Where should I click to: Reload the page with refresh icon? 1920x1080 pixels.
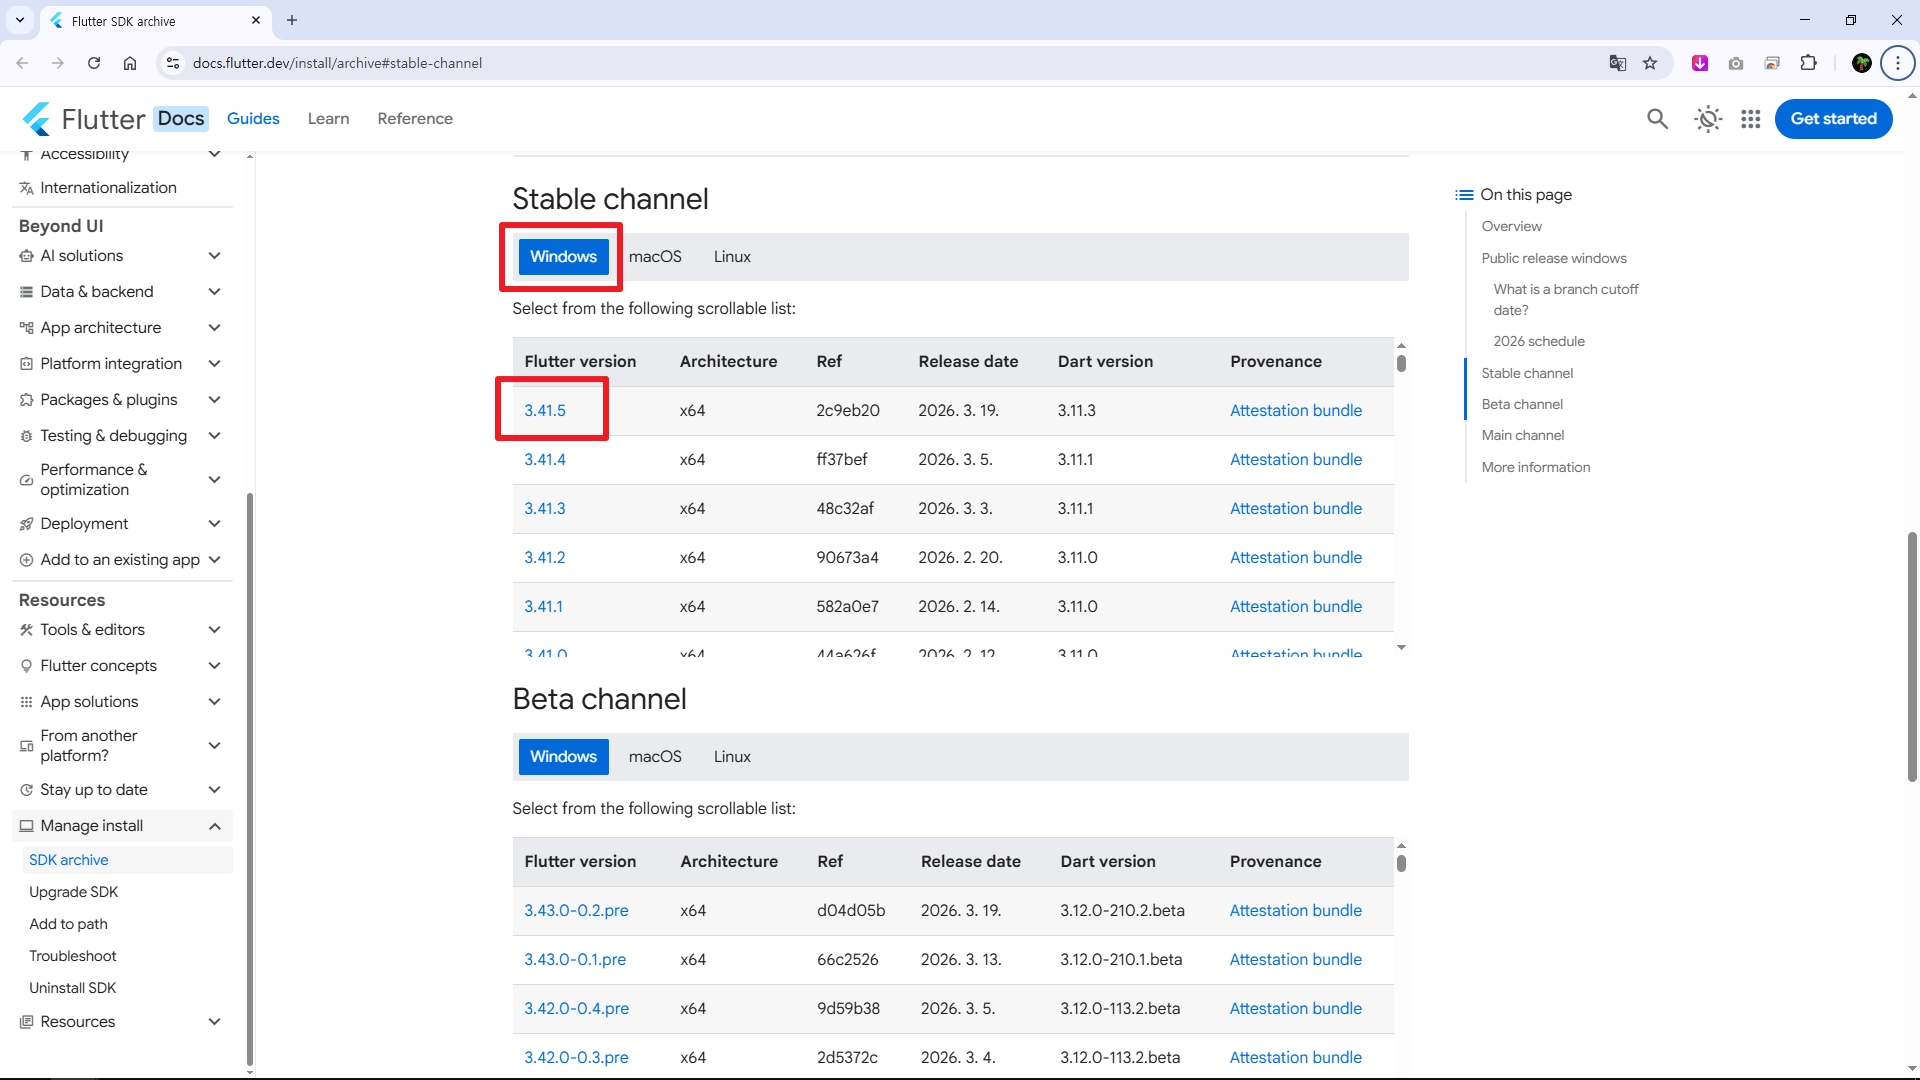pyautogui.click(x=94, y=63)
